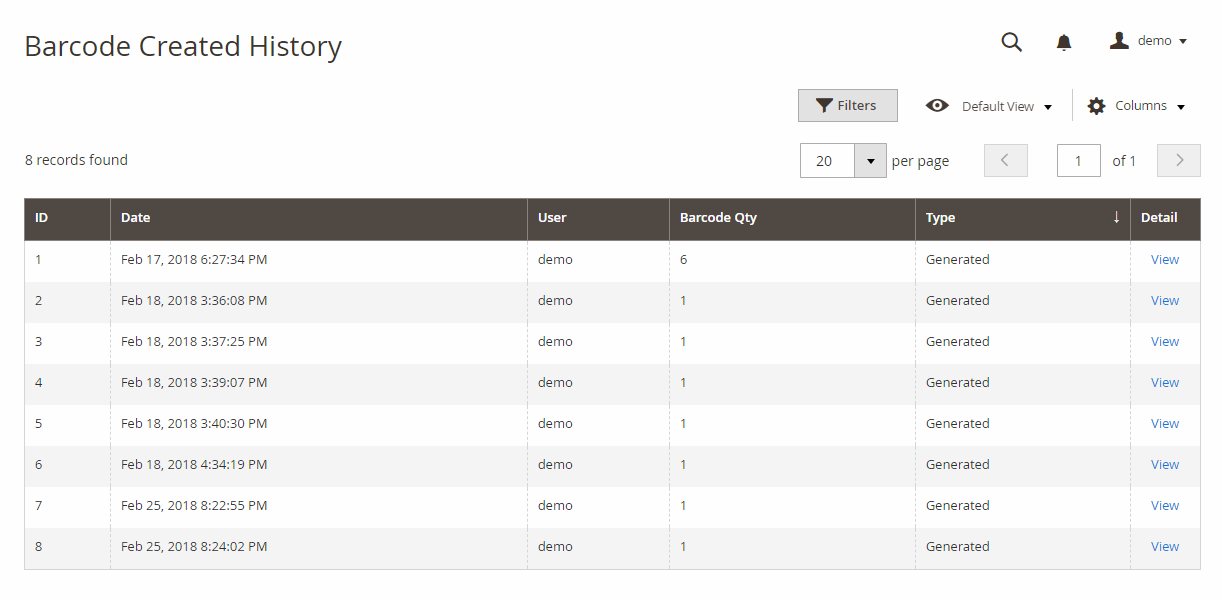Click the Filters button
Screen dimensions: 1222x600
847,105
